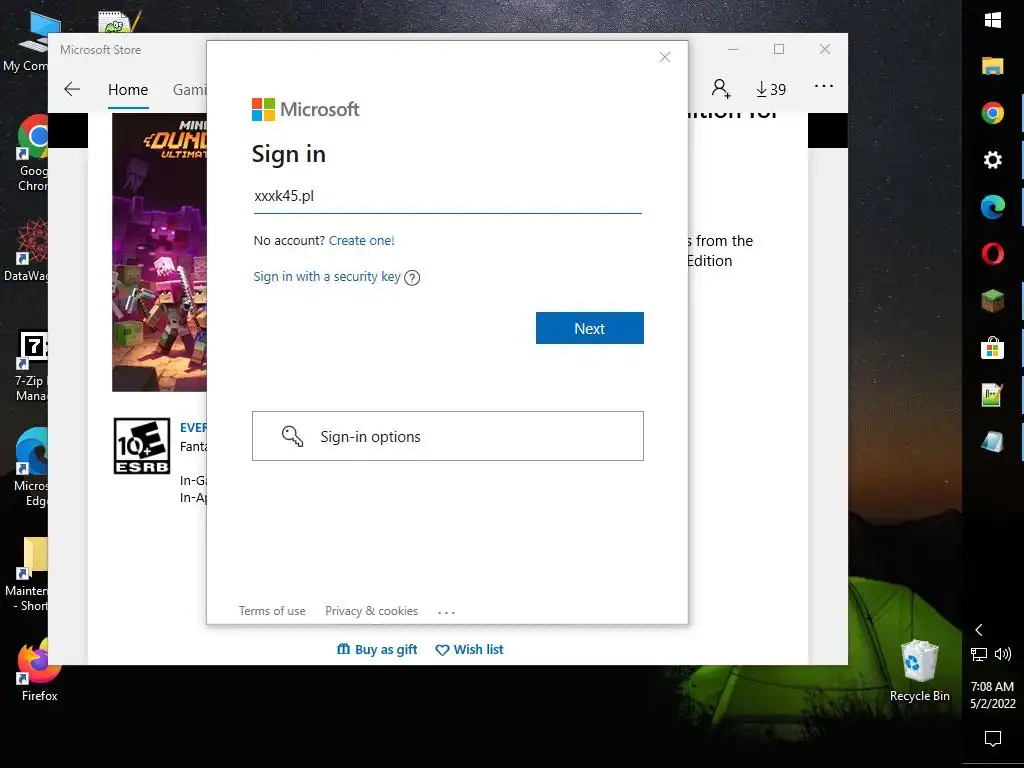Open Google Chrome from the taskbar
Image resolution: width=1024 pixels, height=768 pixels.
(x=993, y=113)
